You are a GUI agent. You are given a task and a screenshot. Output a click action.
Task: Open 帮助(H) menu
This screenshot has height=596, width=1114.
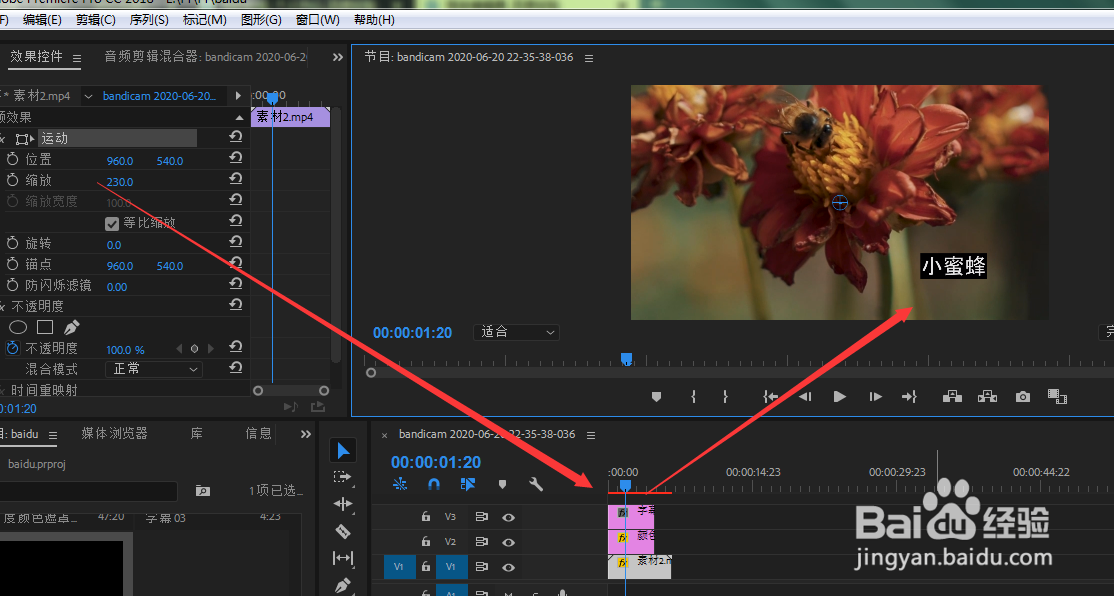point(374,20)
